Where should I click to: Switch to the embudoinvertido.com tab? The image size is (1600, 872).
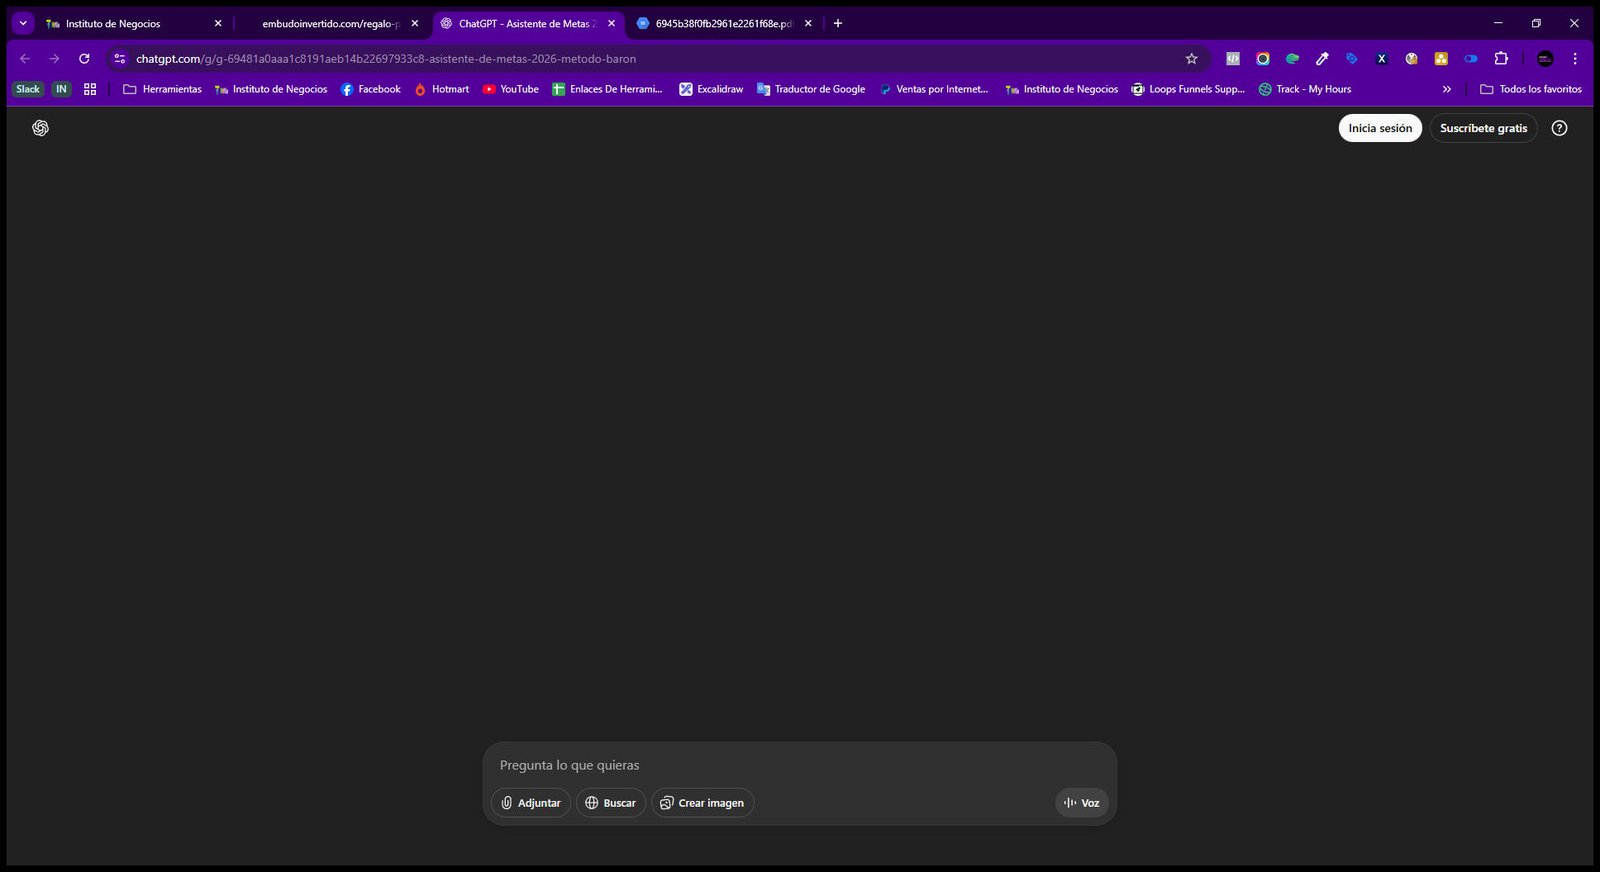pyautogui.click(x=331, y=23)
